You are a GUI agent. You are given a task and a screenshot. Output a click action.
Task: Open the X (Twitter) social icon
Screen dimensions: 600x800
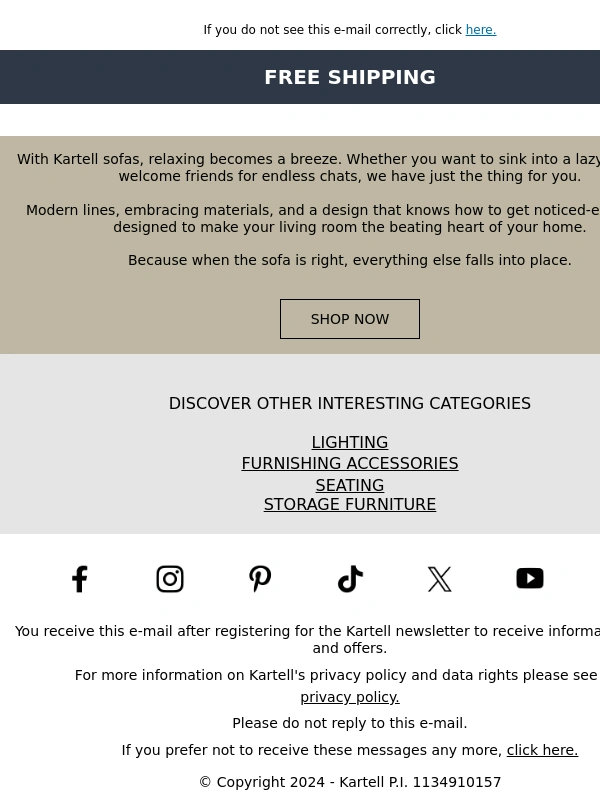(440, 579)
